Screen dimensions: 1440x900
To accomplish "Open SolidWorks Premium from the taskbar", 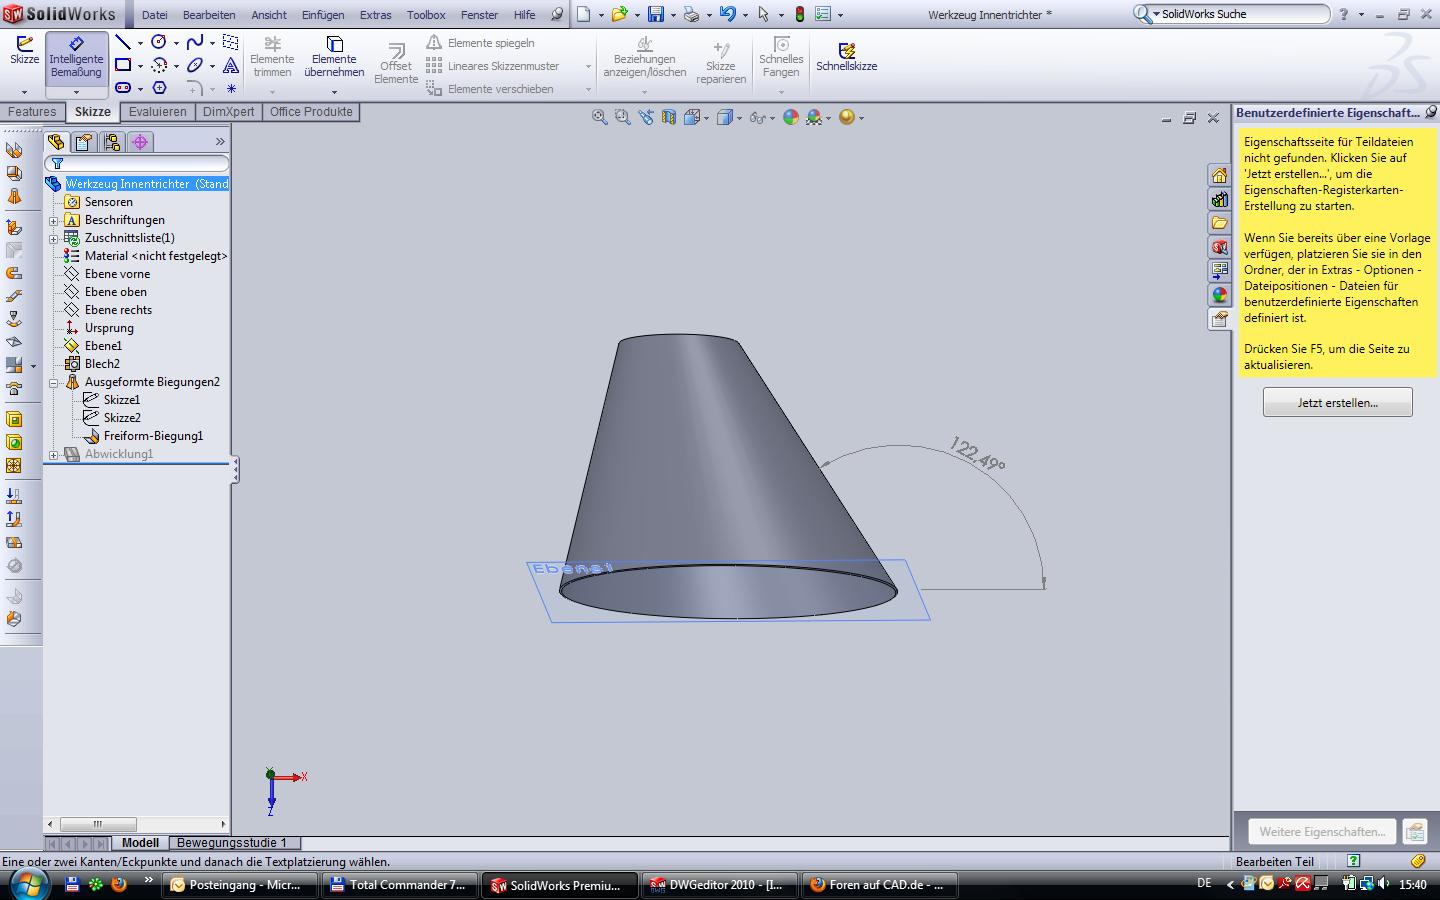I will point(559,885).
